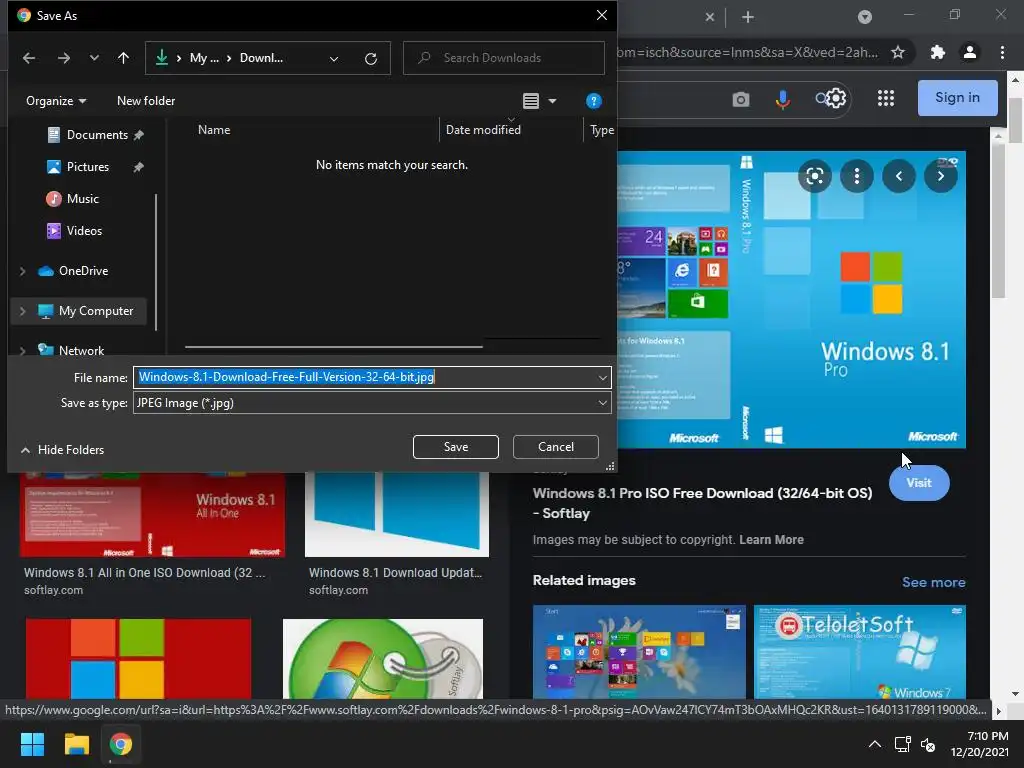This screenshot has width=1024, height=768.
Task: Collapse with Hide Folders
Action: click(x=63, y=449)
